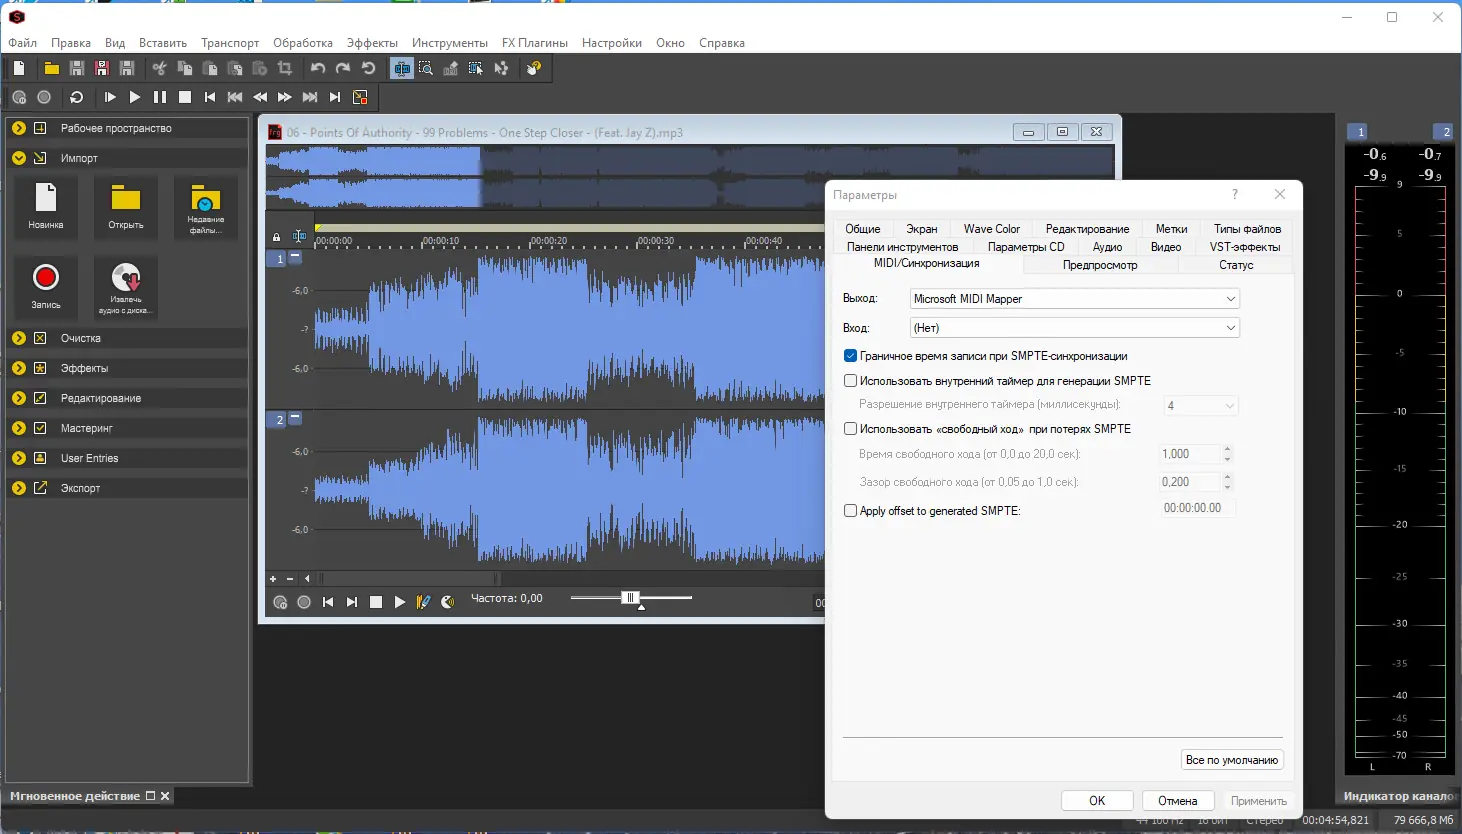This screenshot has width=1462, height=834.
Task: Expand the Эффекты section in left panel
Action: [19, 368]
